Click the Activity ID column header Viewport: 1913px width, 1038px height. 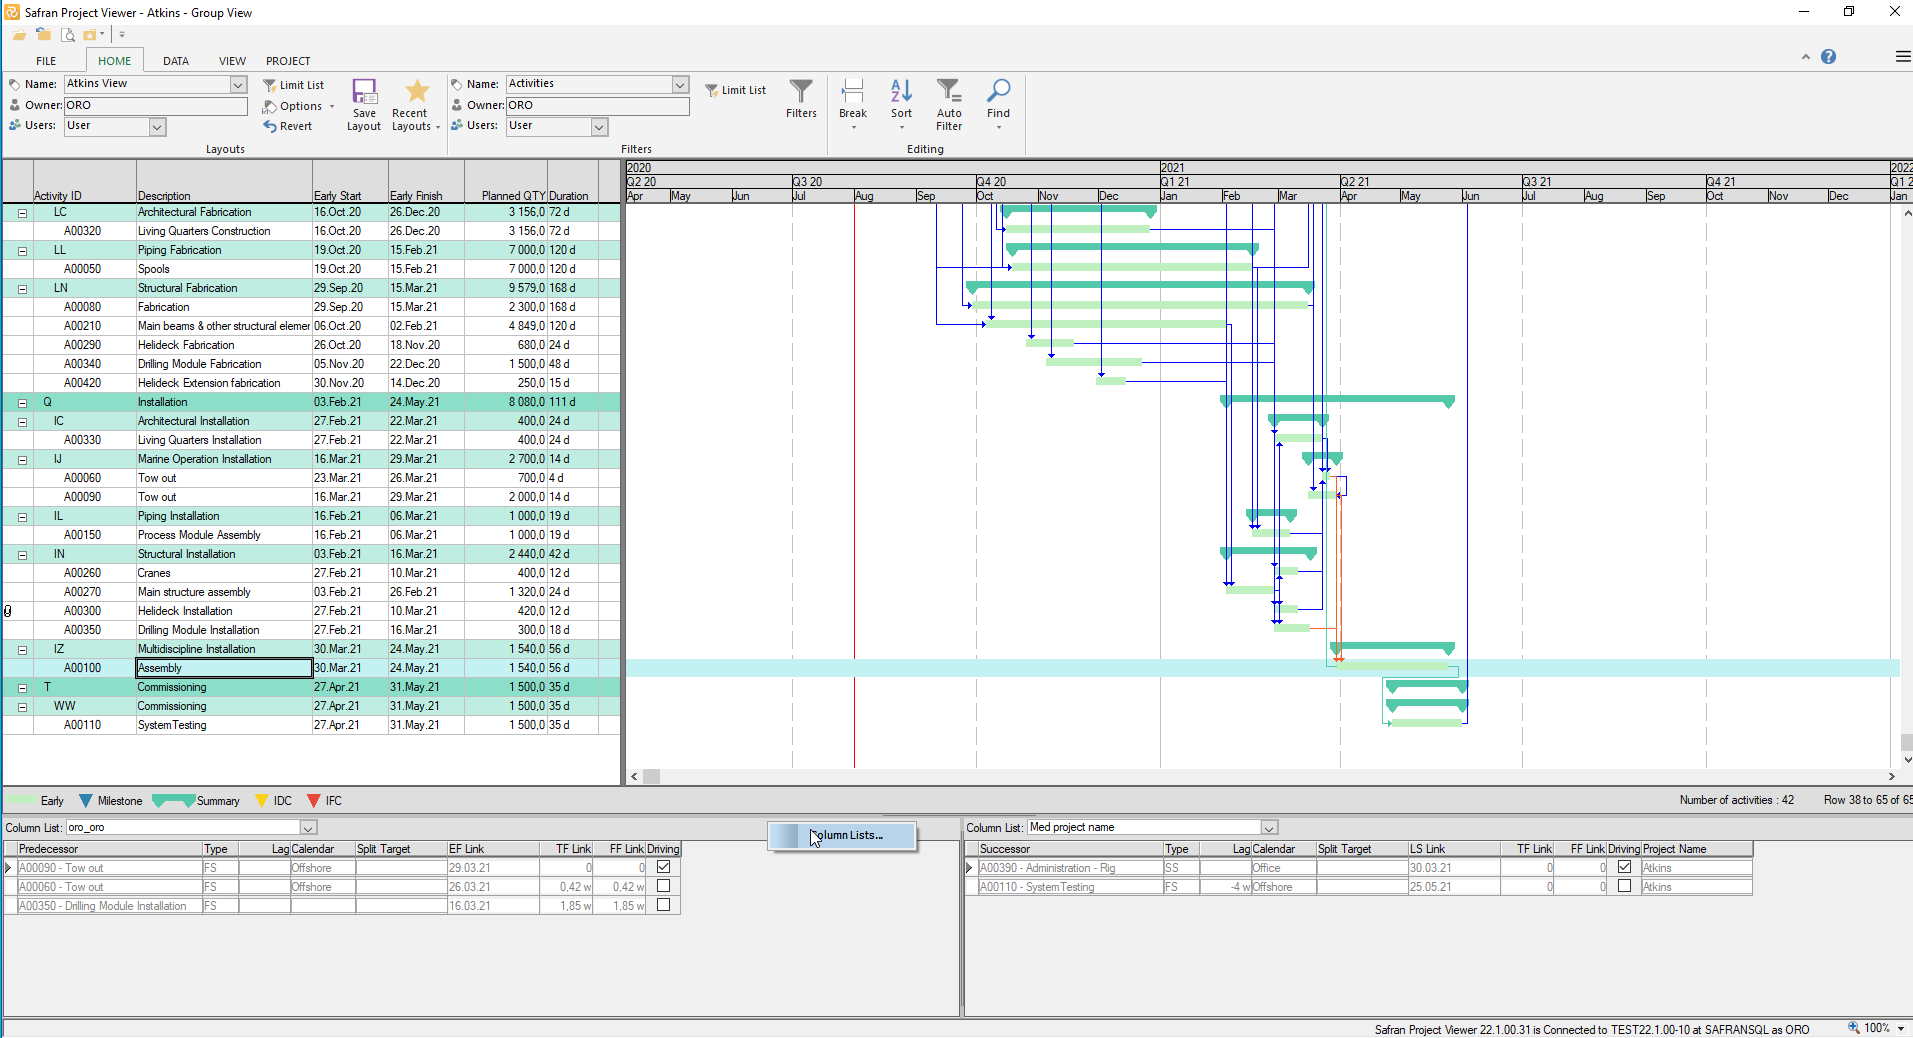(84, 182)
